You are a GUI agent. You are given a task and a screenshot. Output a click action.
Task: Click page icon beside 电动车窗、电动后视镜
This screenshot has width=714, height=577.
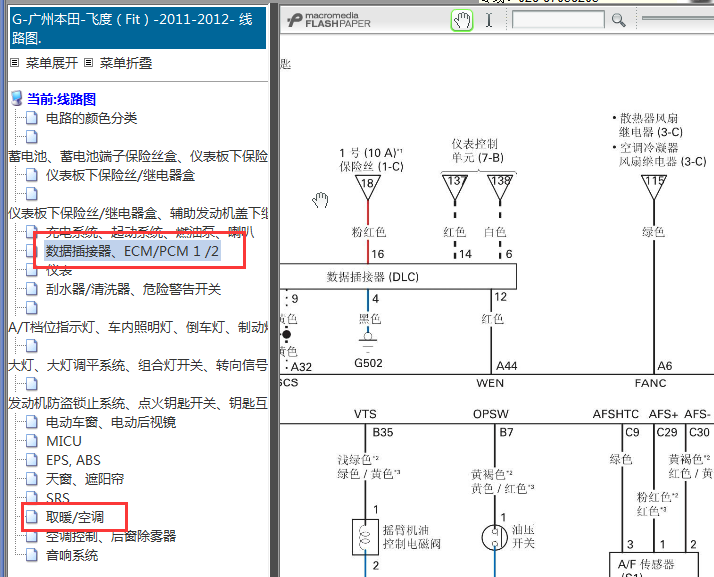[x=31, y=422]
